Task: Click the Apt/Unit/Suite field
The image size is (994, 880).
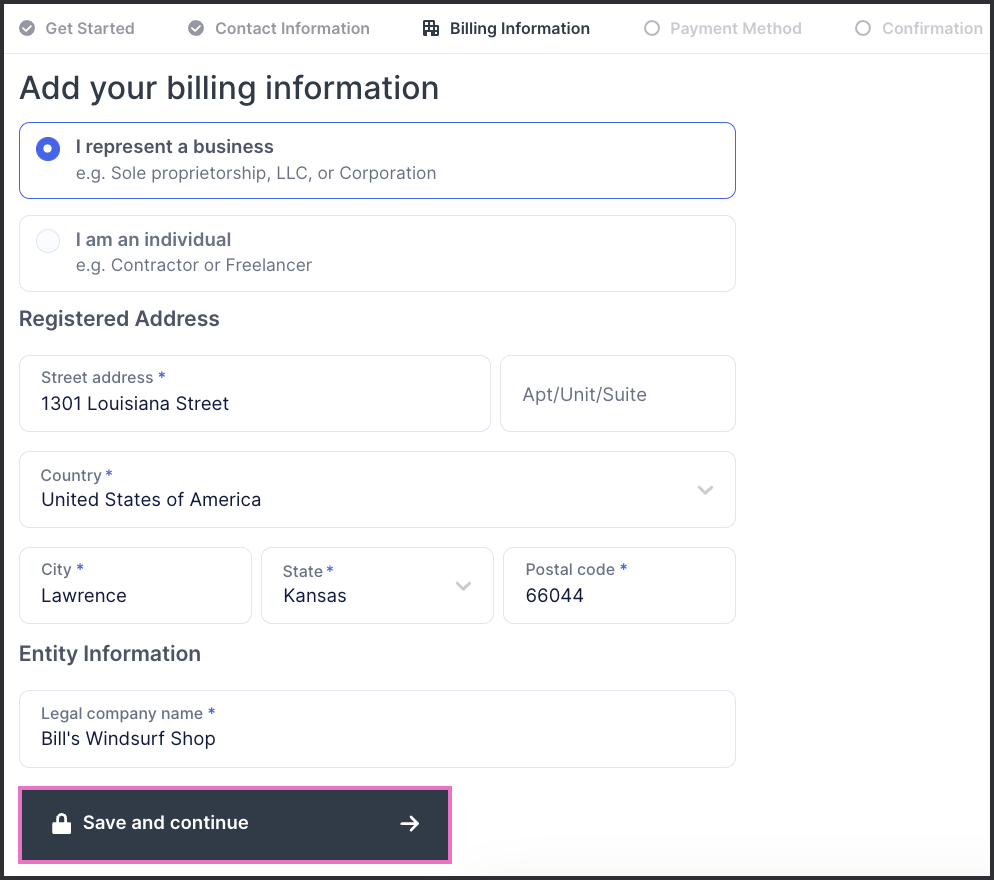Action: pos(618,394)
